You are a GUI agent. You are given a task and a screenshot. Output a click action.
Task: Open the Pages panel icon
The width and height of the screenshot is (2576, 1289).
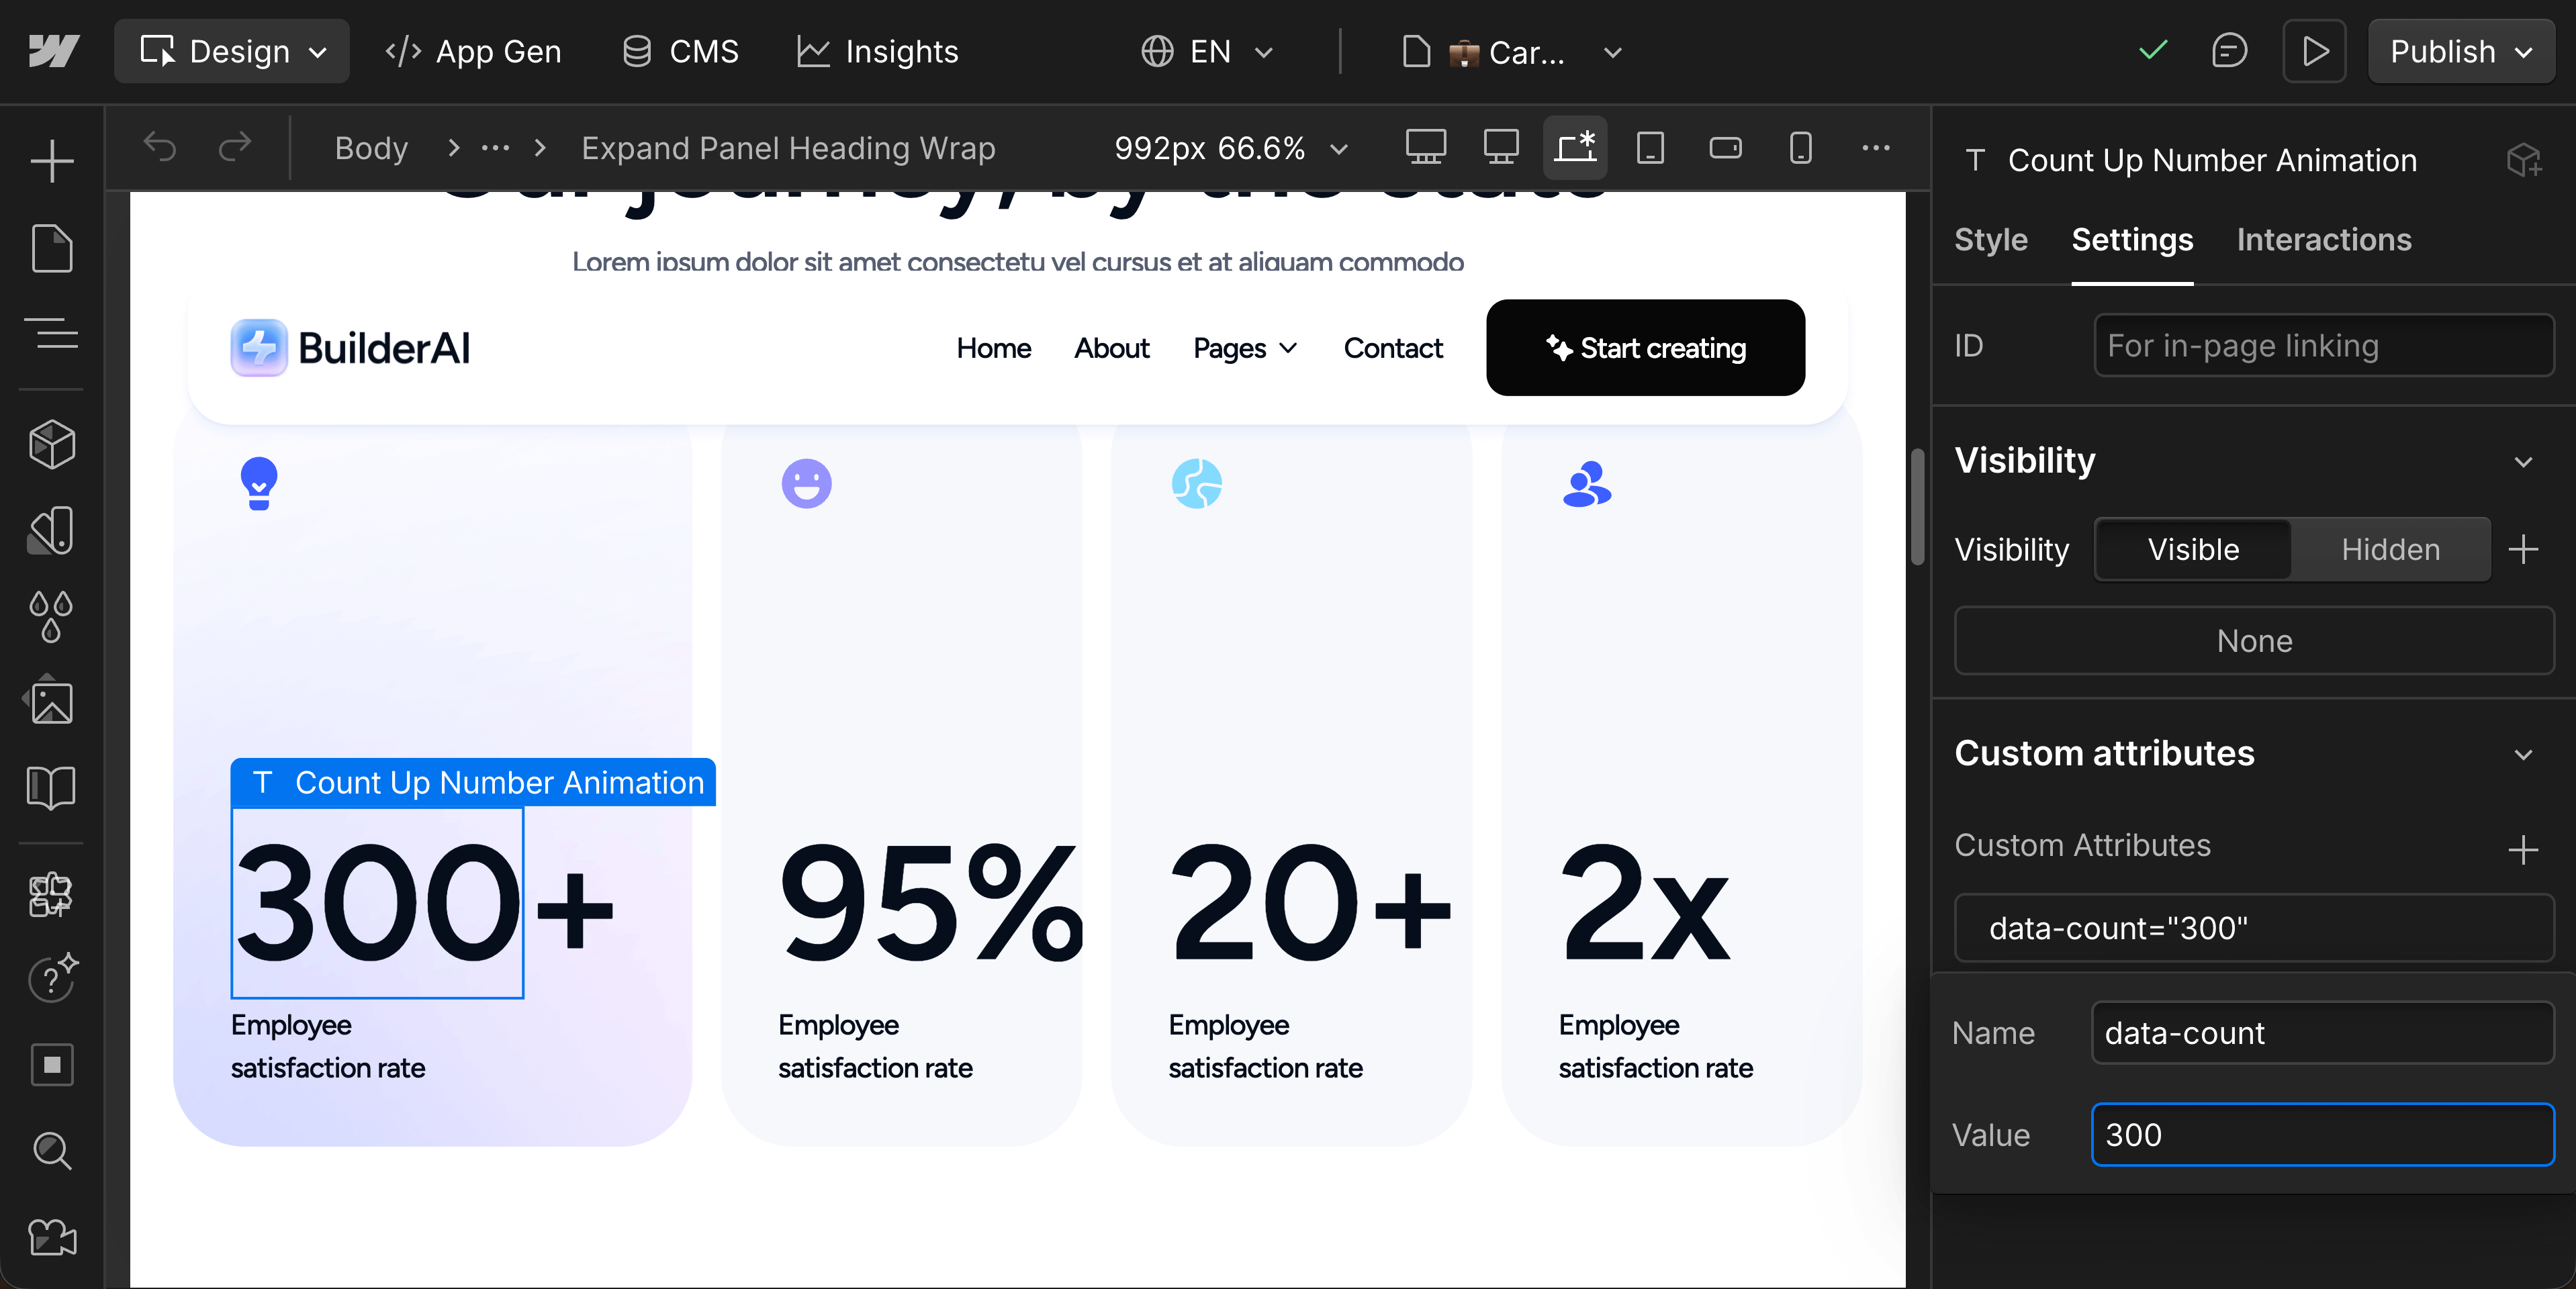click(x=52, y=248)
